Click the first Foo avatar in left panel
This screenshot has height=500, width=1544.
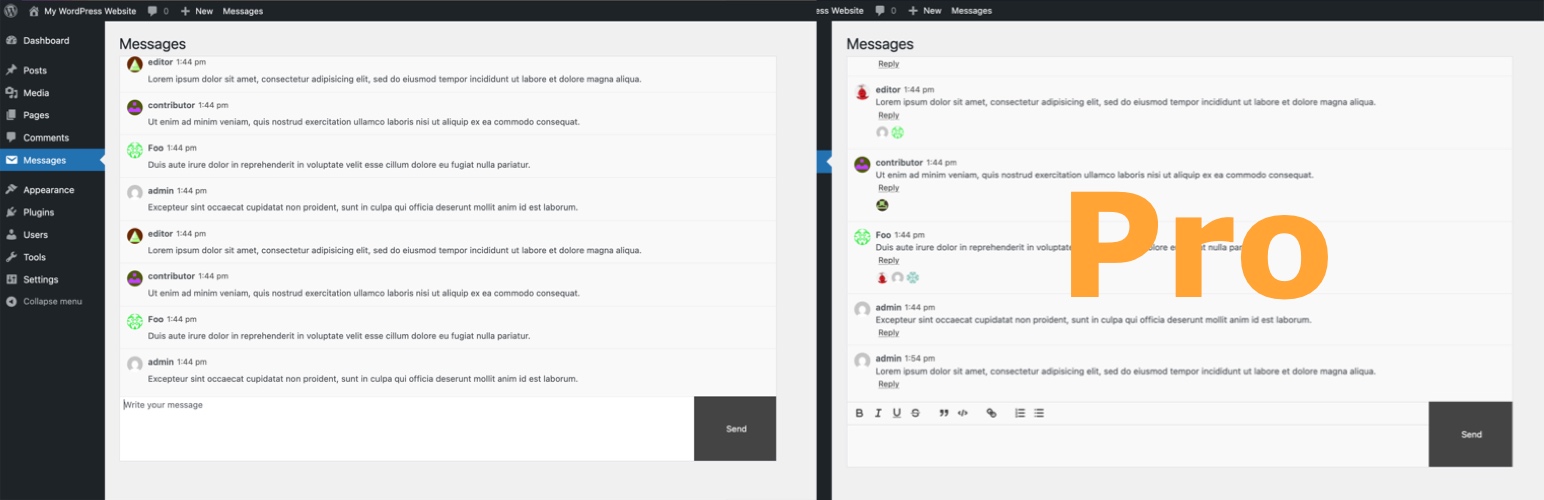pos(135,150)
